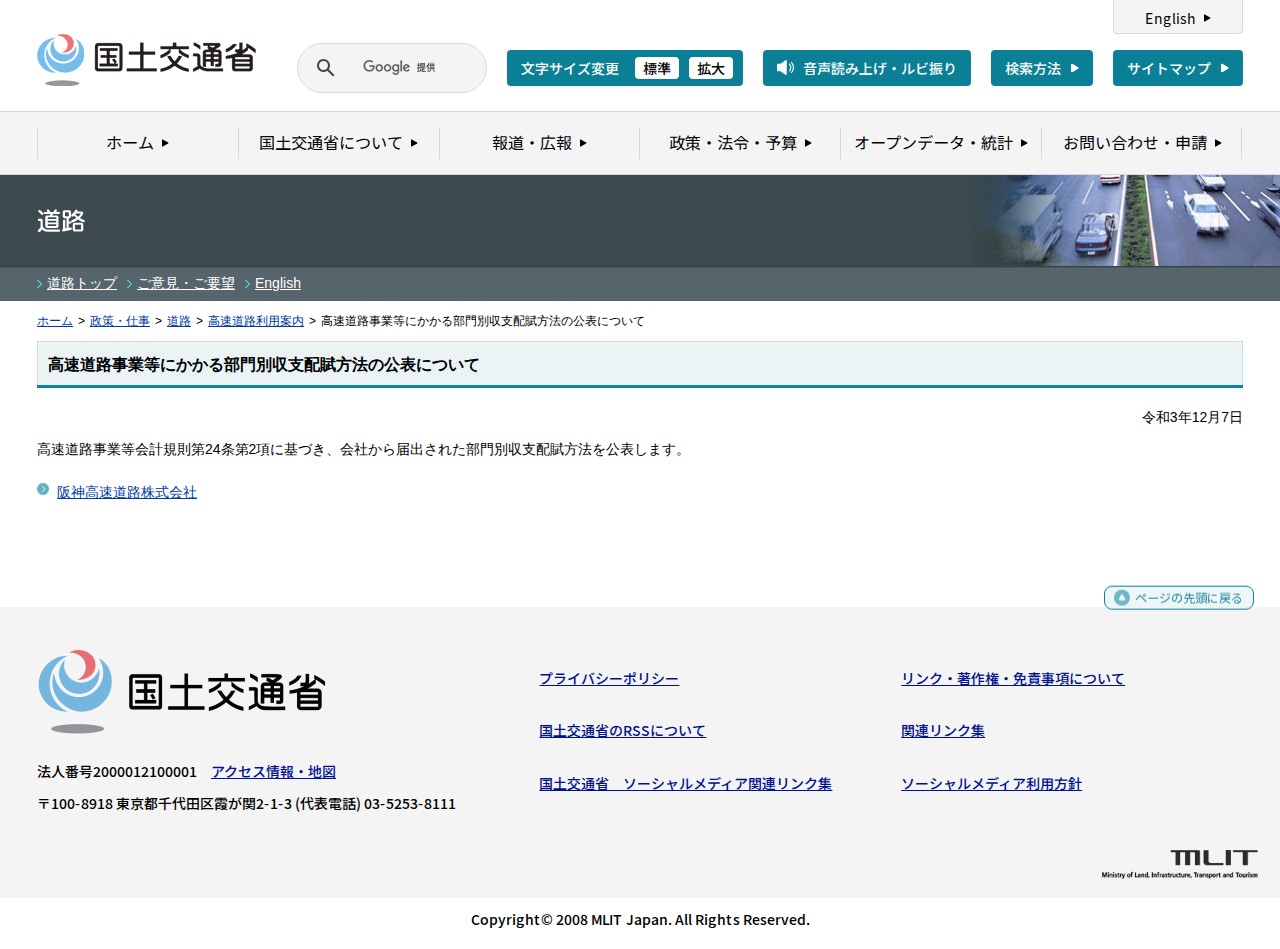
Task: Click the MLIT wordmark in footer corner
Action: [1179, 864]
